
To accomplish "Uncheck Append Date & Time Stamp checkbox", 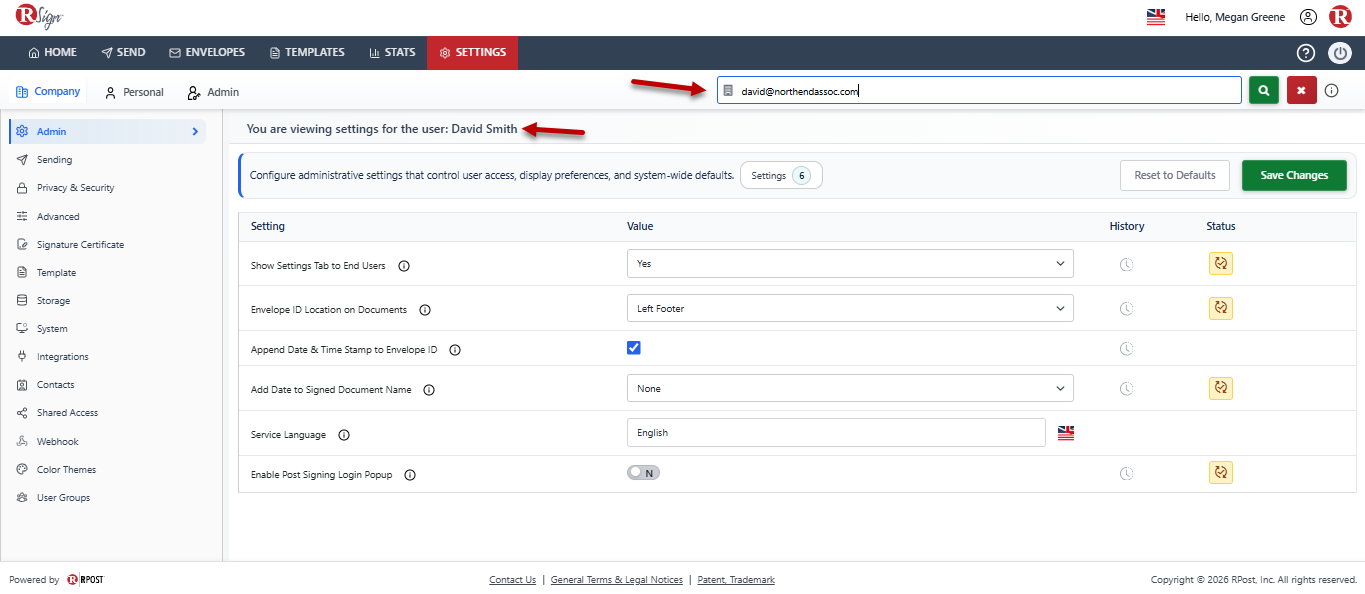I will click(633, 348).
